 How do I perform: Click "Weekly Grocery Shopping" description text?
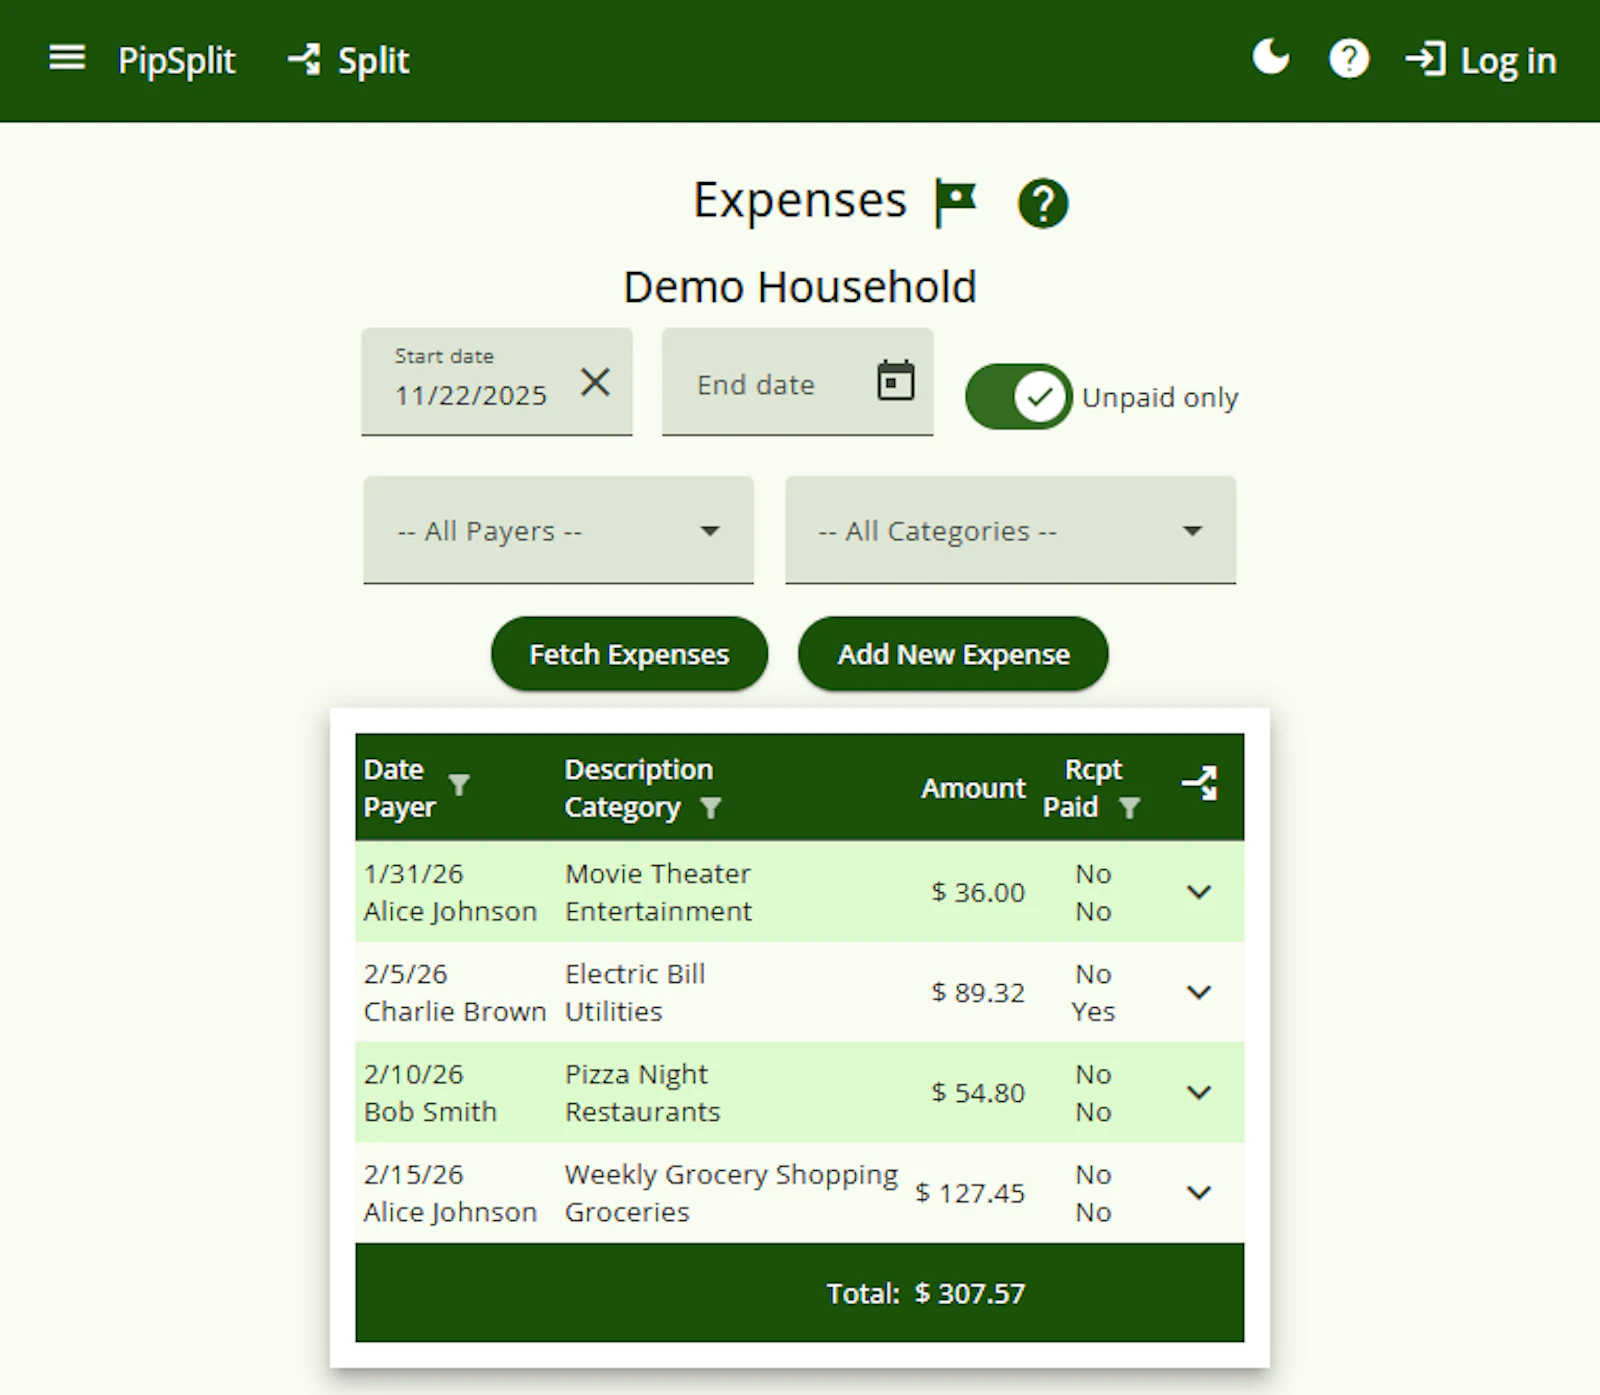pyautogui.click(x=731, y=1174)
